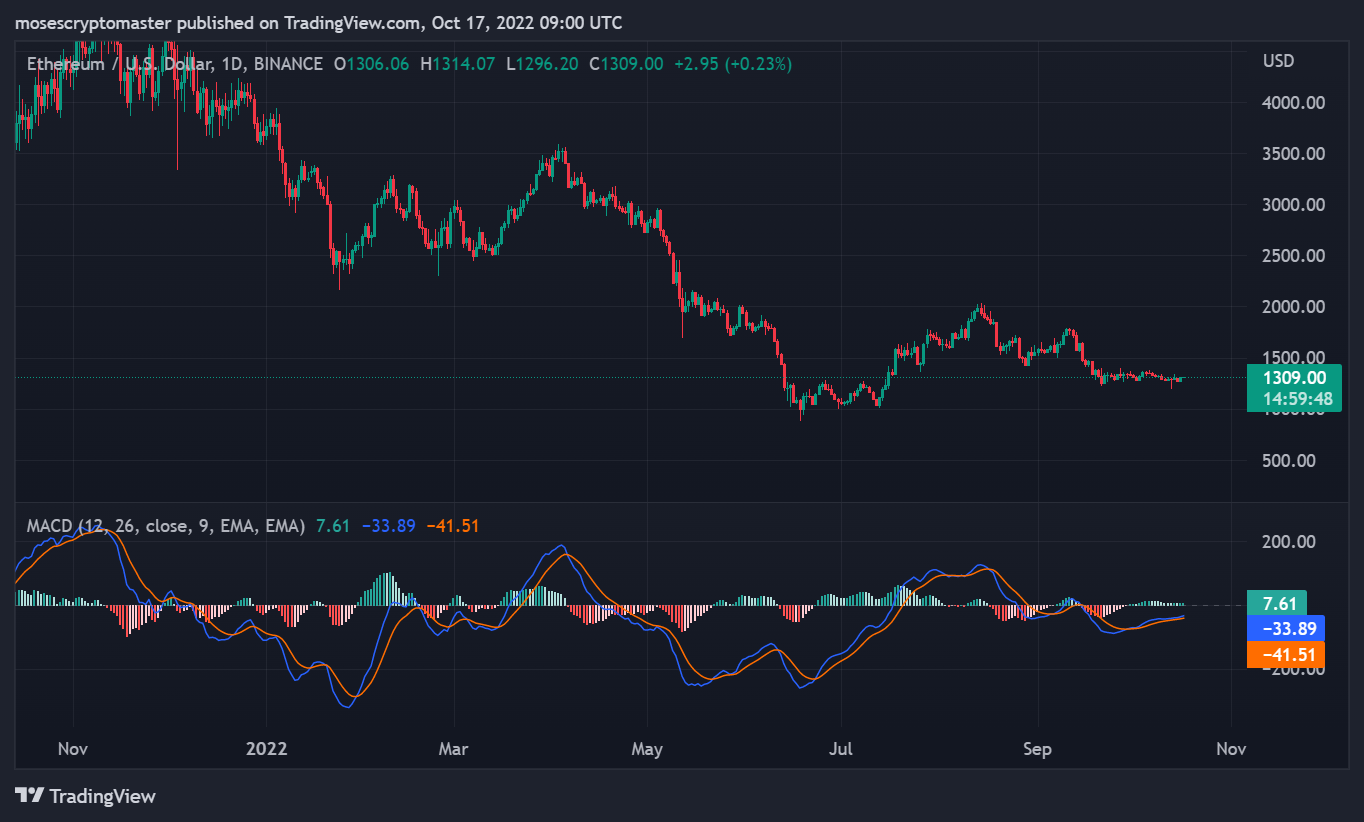Click the blue MACD value −33.89 in legend
The height and width of the screenshot is (822, 1364).
(x=388, y=526)
